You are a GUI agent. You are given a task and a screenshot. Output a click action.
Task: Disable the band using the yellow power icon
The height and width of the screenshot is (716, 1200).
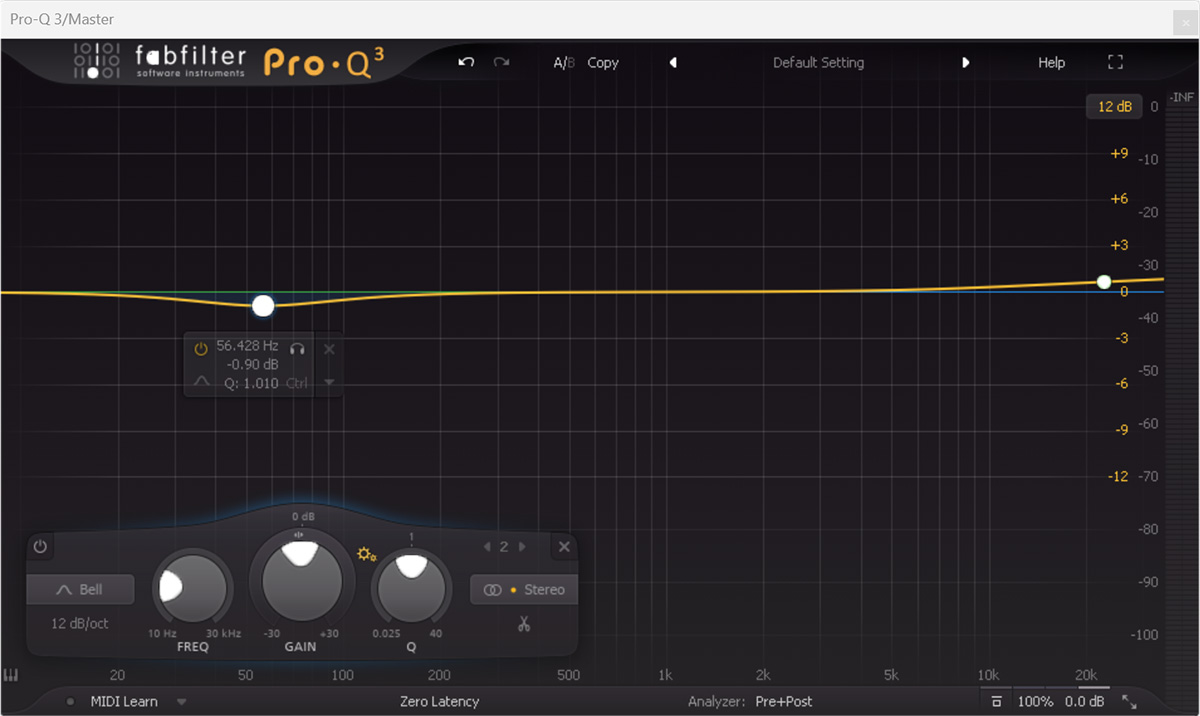point(201,349)
